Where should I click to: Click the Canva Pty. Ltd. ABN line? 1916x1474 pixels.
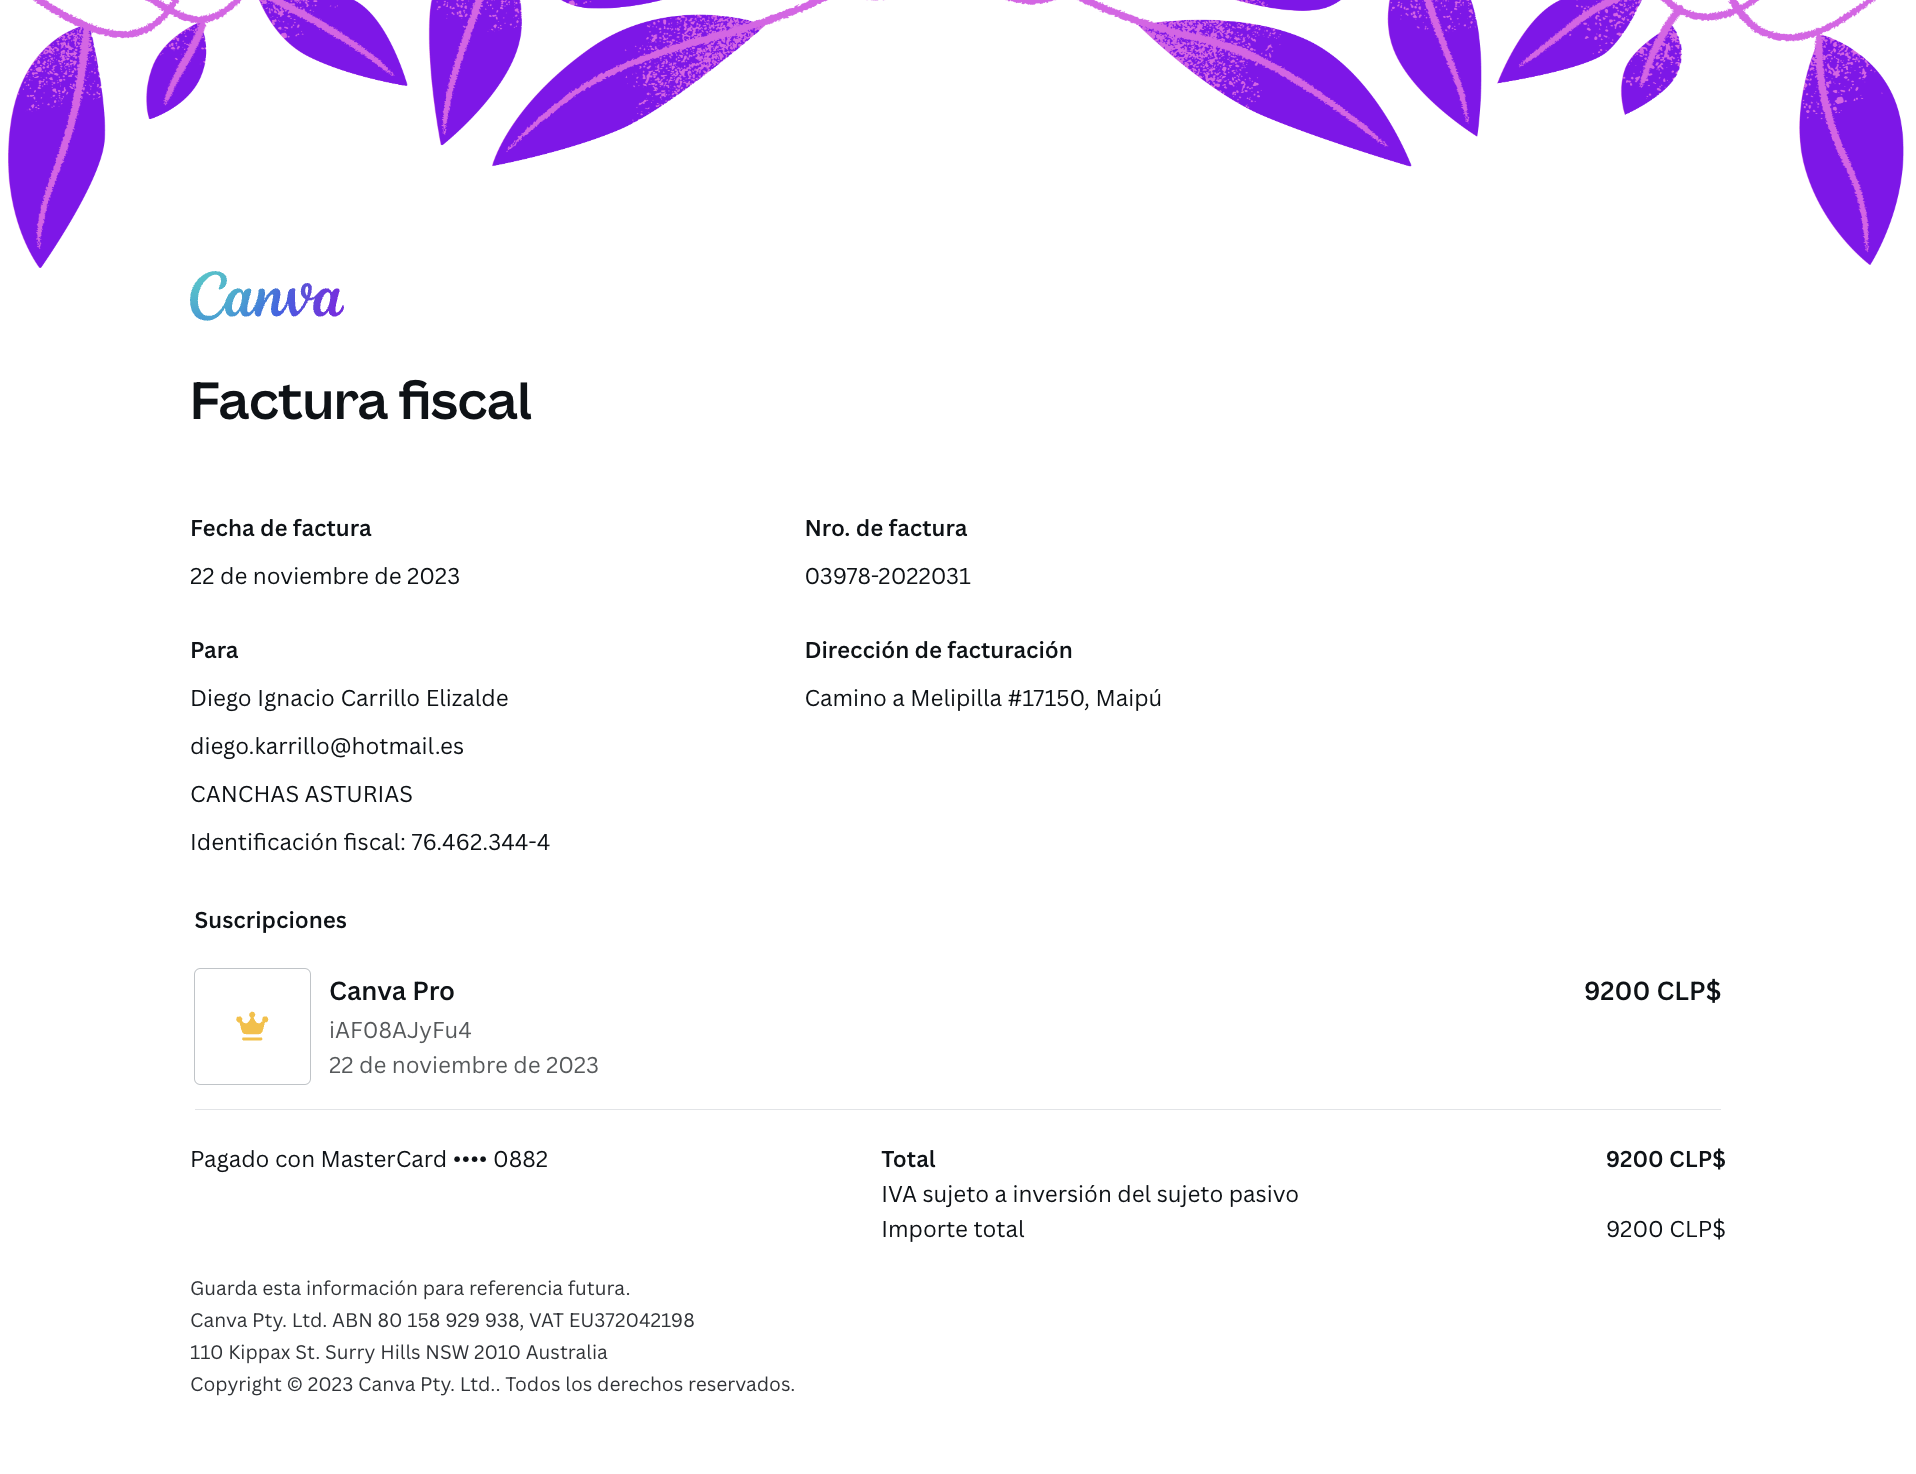[x=441, y=1320]
